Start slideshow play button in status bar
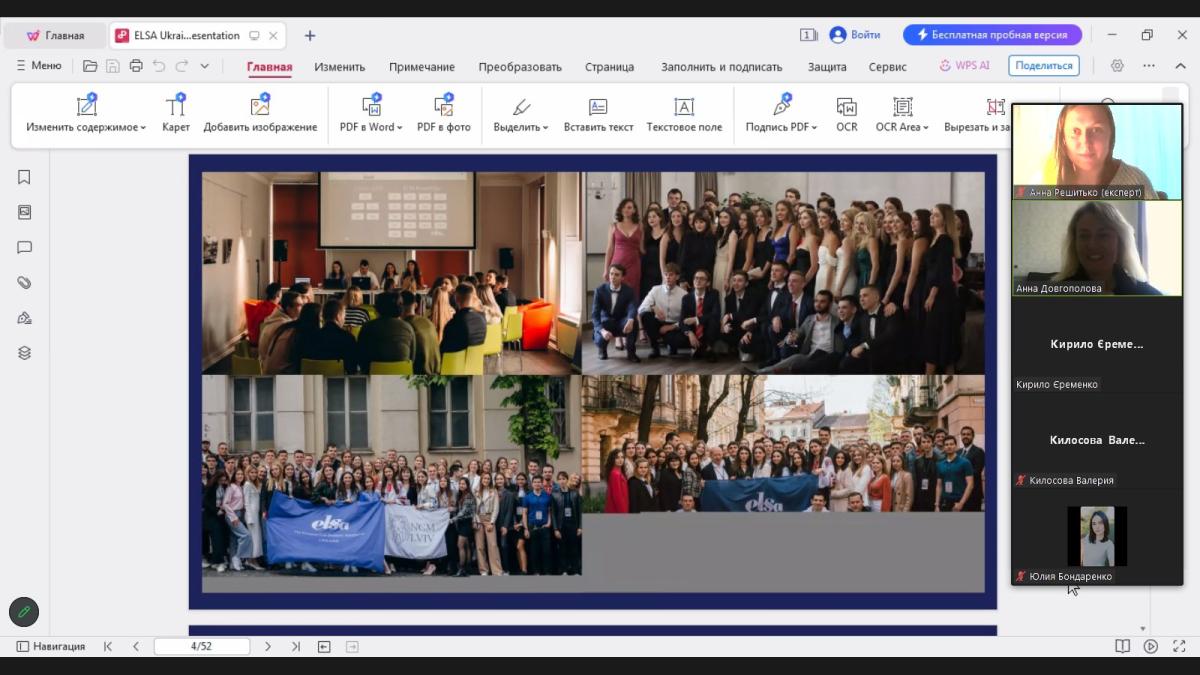The height and width of the screenshot is (675, 1200). pos(1151,646)
